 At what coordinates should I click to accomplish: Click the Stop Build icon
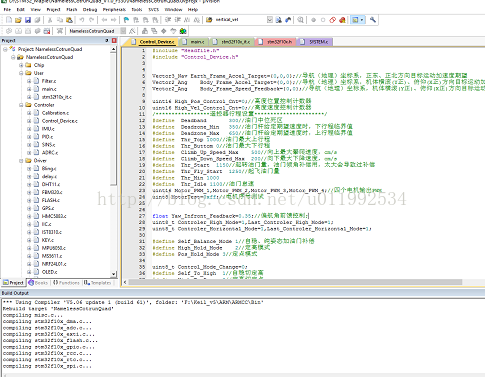coord(47,31)
